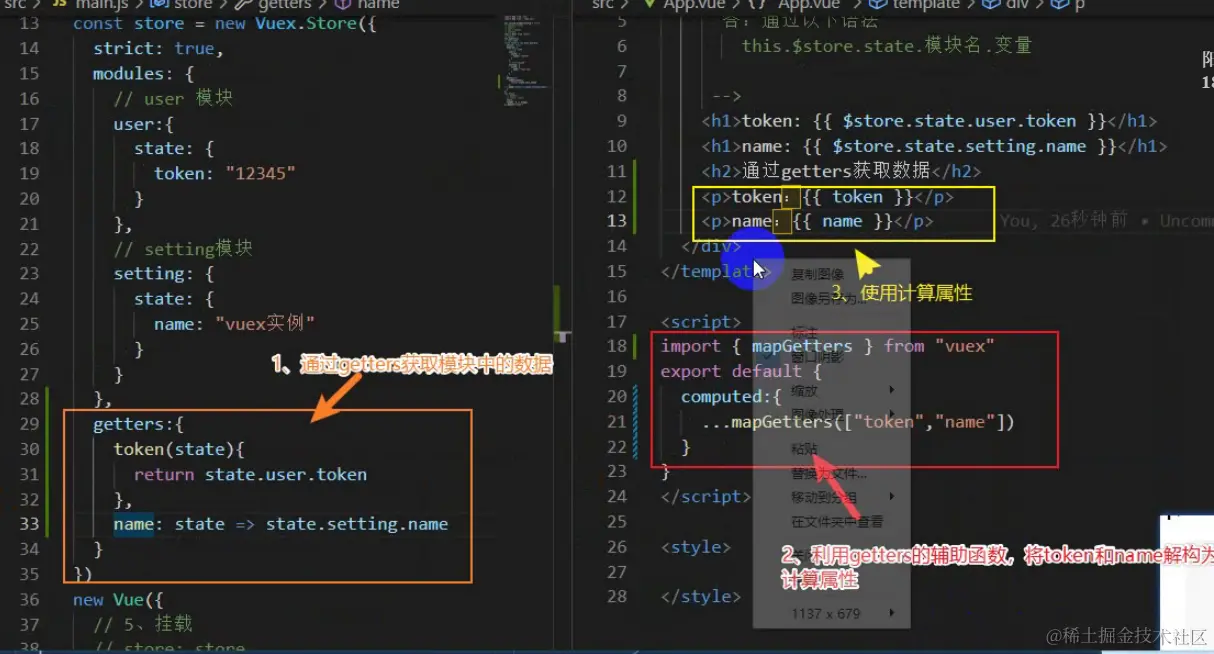Expand the 1137 x 679 submenu arrow

click(x=891, y=613)
